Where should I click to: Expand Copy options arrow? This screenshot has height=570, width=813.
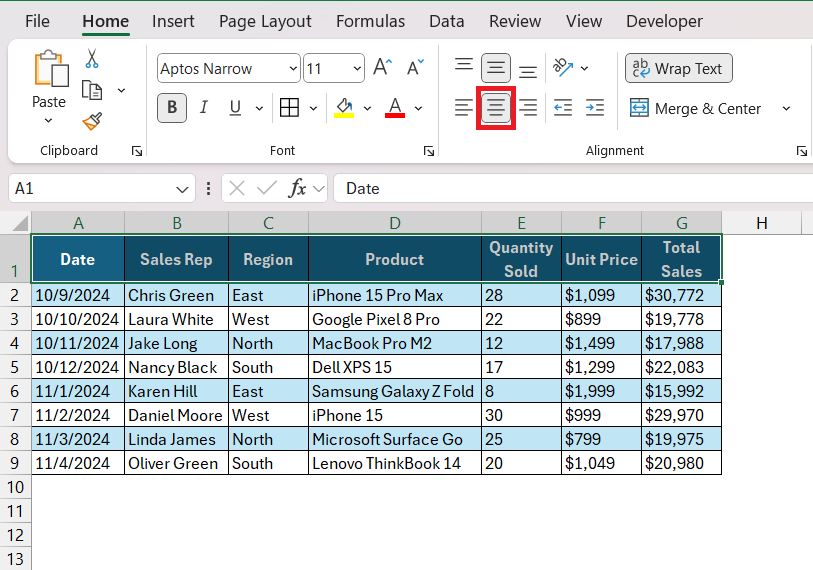tap(121, 90)
